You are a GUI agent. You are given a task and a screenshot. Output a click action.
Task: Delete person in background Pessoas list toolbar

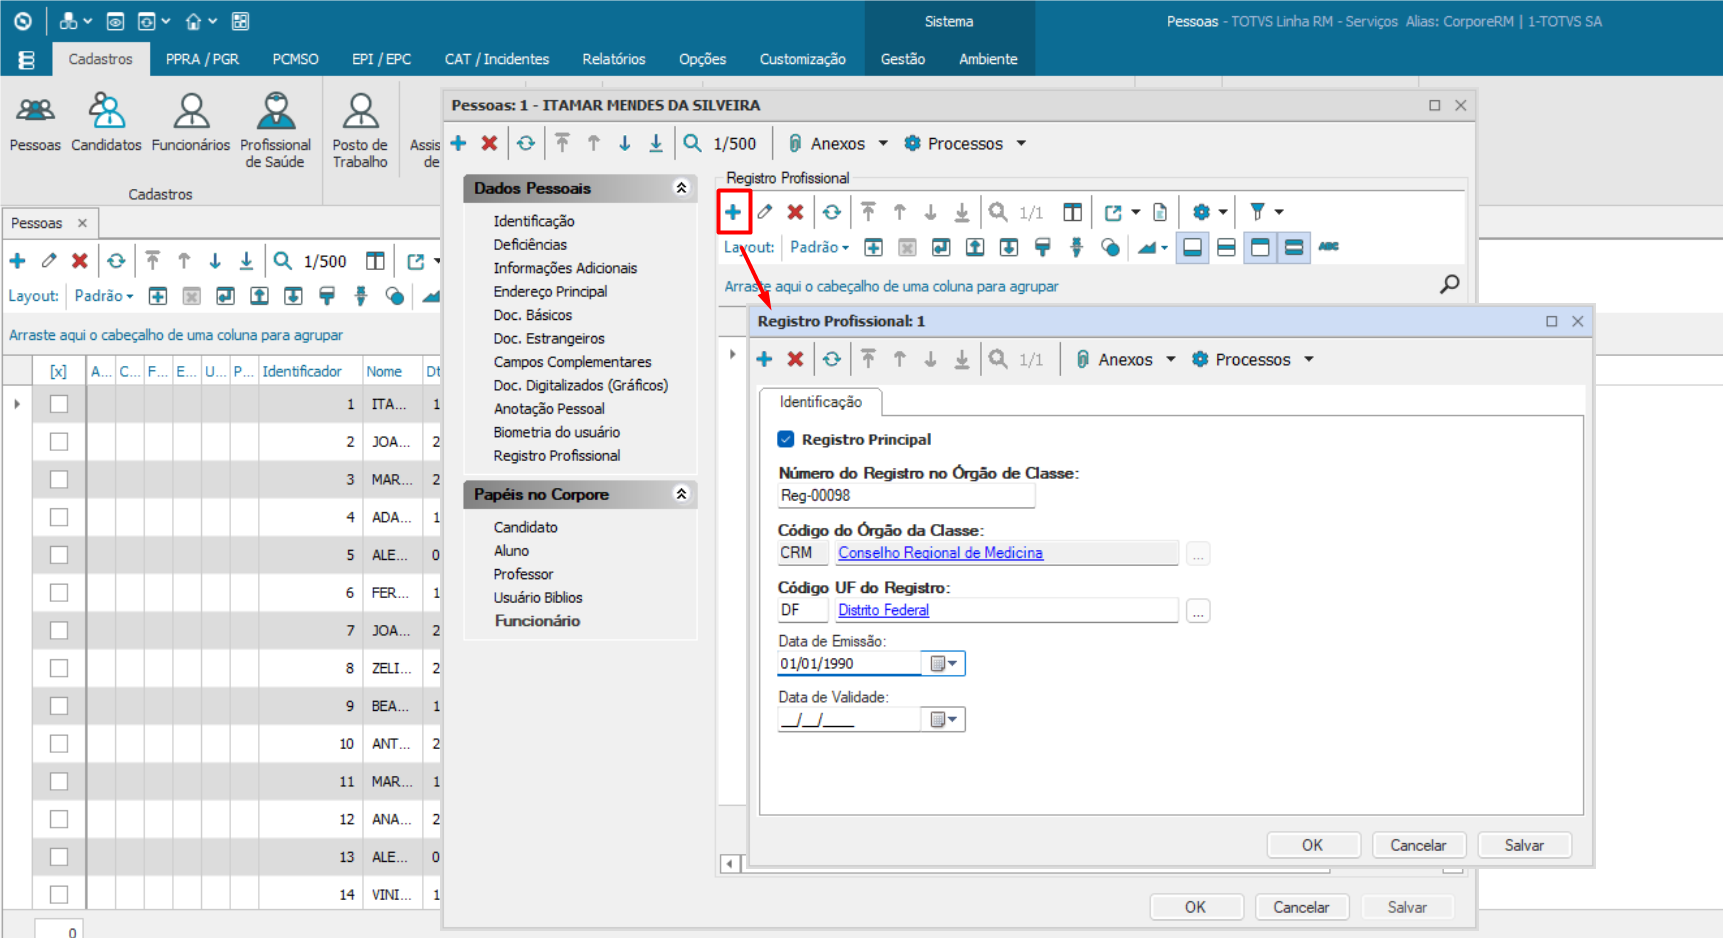click(80, 261)
